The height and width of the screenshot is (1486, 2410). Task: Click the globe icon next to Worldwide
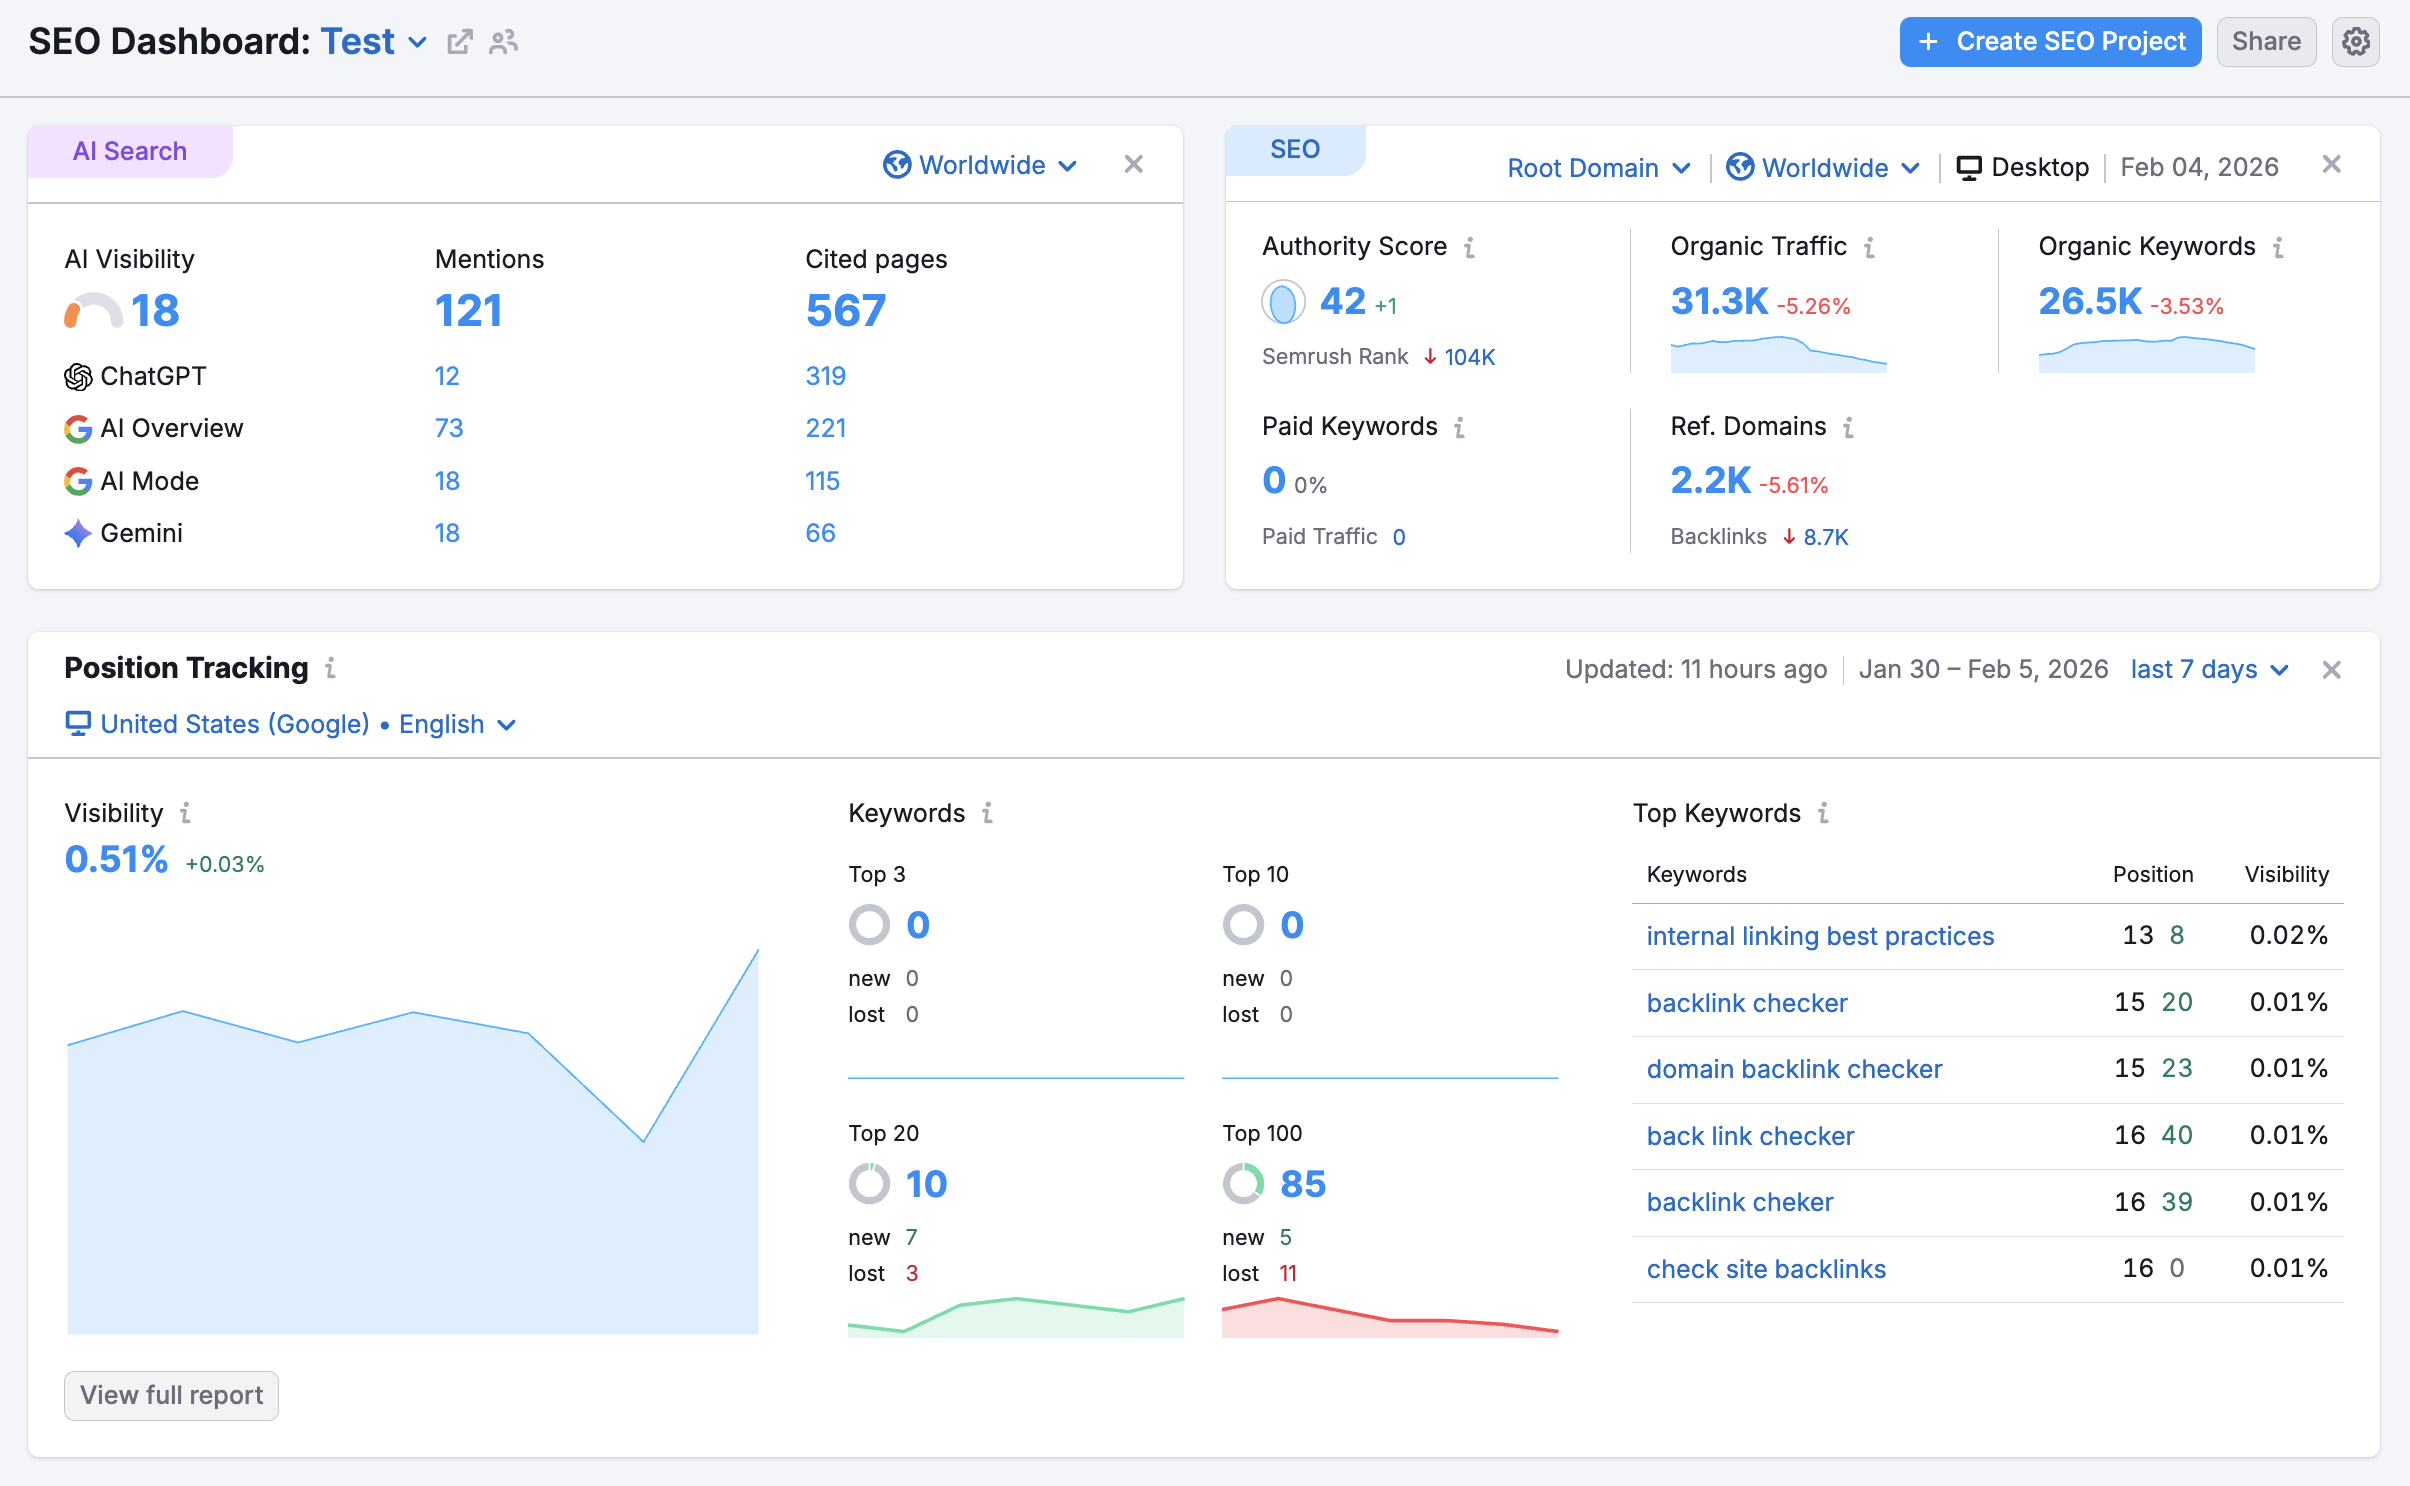coord(895,165)
